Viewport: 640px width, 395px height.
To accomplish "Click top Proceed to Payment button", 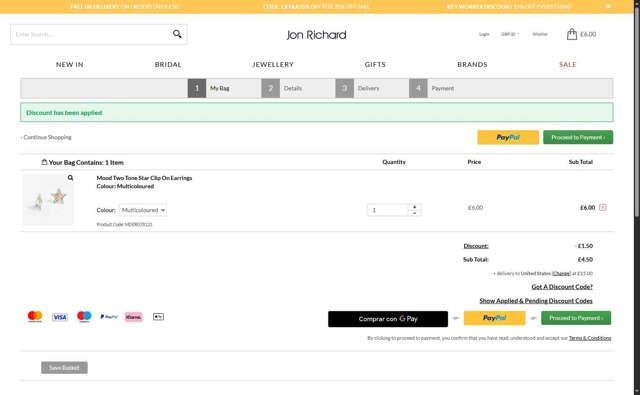I will pyautogui.click(x=578, y=137).
